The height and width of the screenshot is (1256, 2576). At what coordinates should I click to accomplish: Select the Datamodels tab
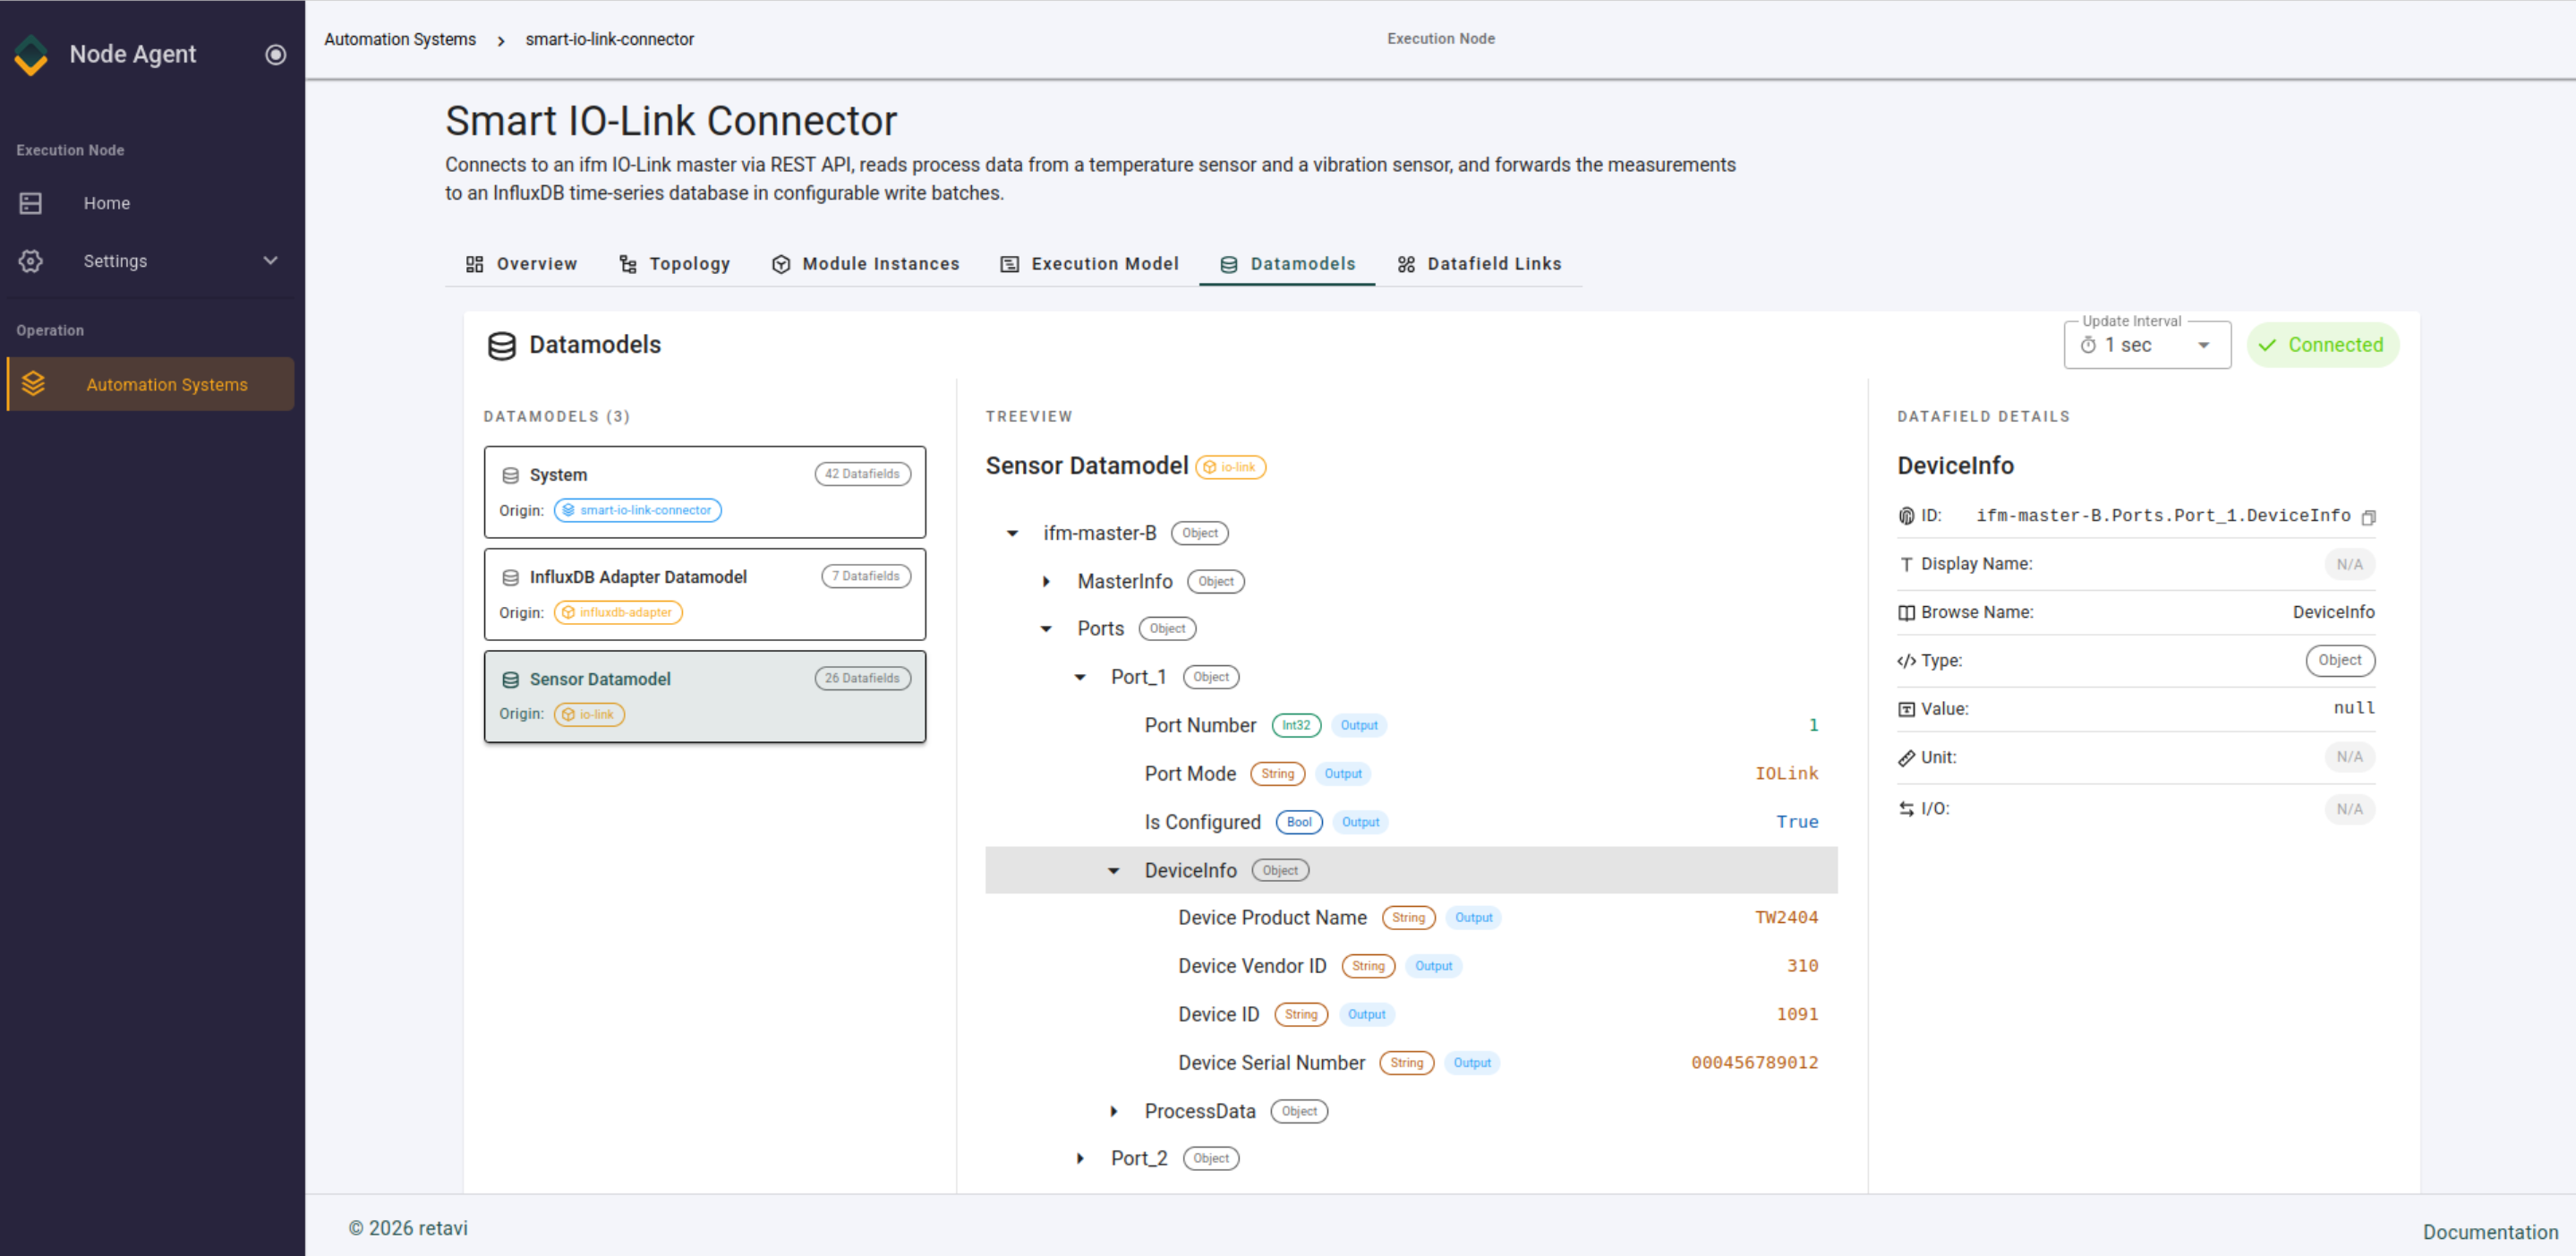point(1287,264)
